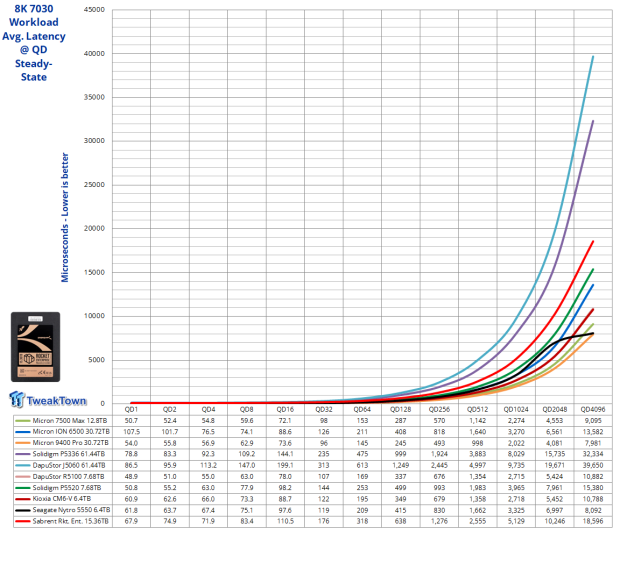
Task: Click the Sabrent Rkt. Ent. red legend swatch
Action: 23,521
